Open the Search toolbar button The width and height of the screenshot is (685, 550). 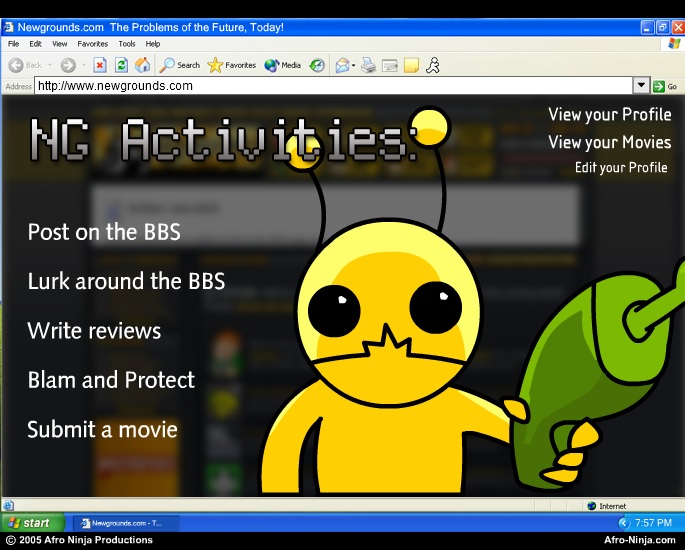pyautogui.click(x=180, y=66)
